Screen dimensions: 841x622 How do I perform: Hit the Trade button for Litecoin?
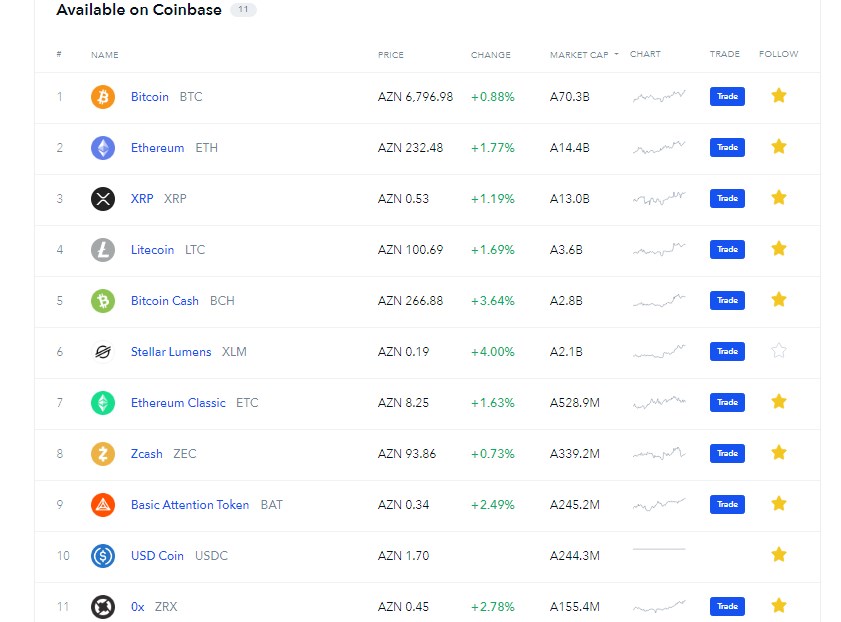coord(727,249)
